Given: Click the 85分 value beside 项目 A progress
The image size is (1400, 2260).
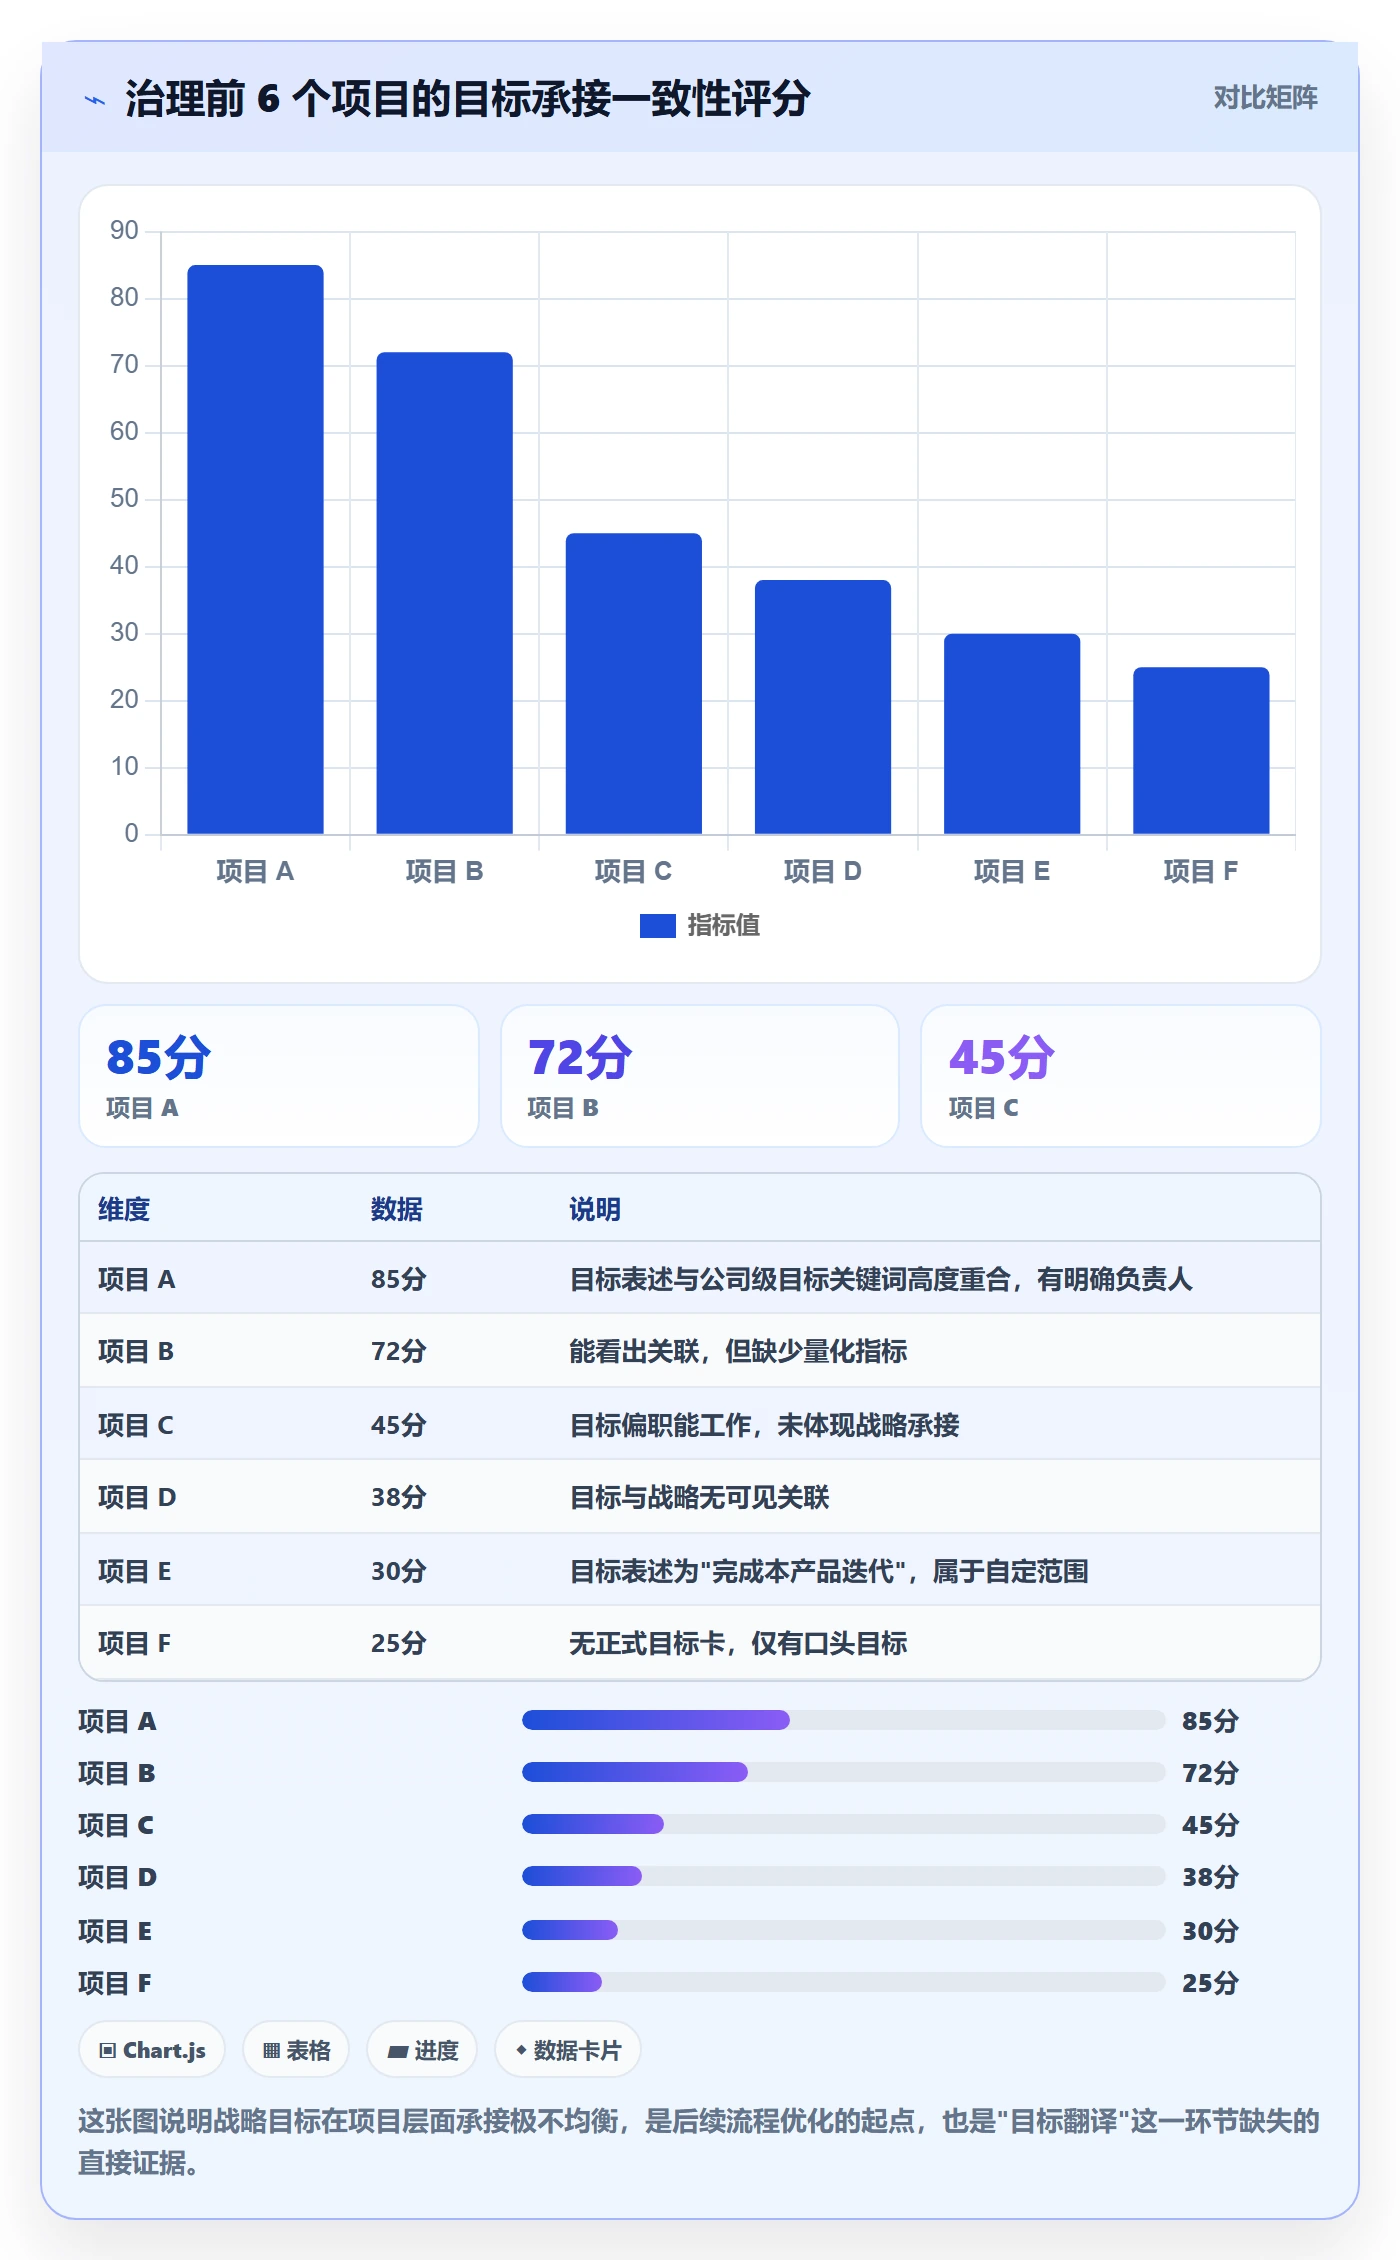Looking at the screenshot, I should 1210,1721.
